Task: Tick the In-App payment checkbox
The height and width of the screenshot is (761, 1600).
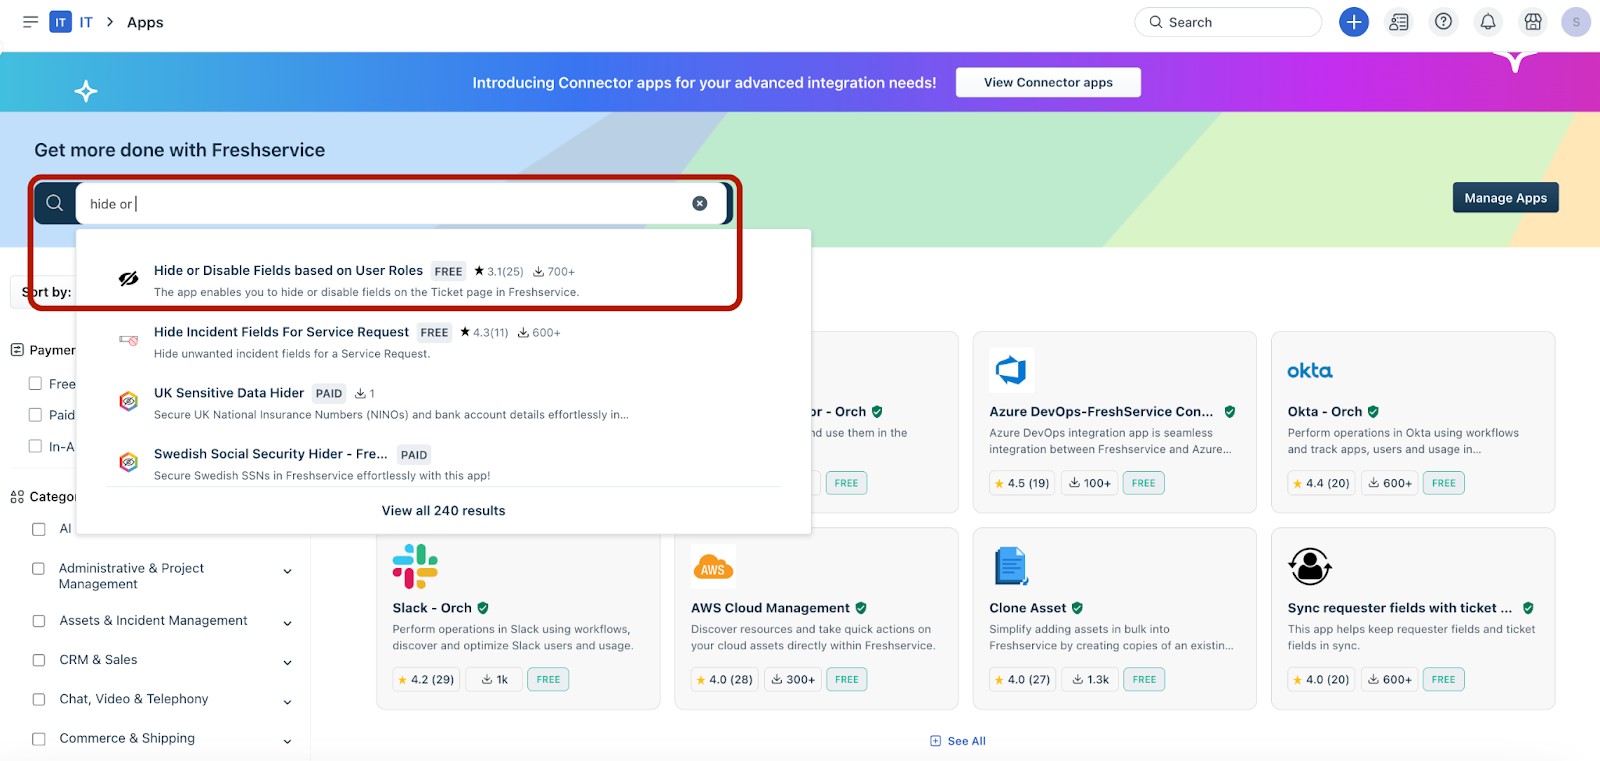Action: pyautogui.click(x=35, y=446)
